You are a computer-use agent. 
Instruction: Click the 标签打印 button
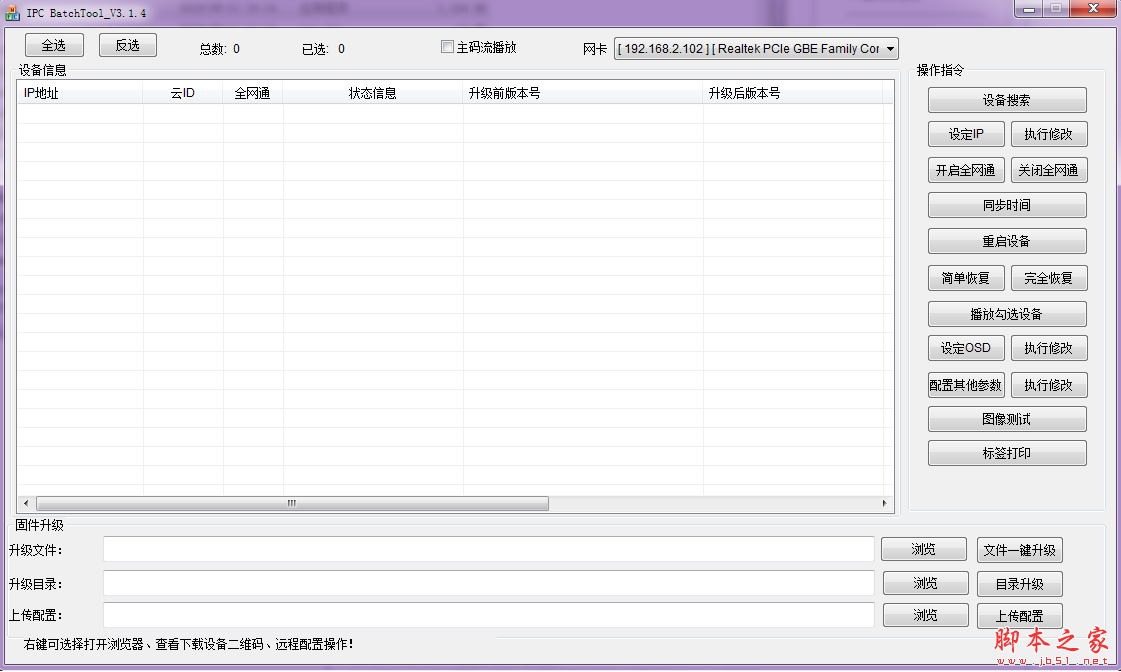point(1007,453)
